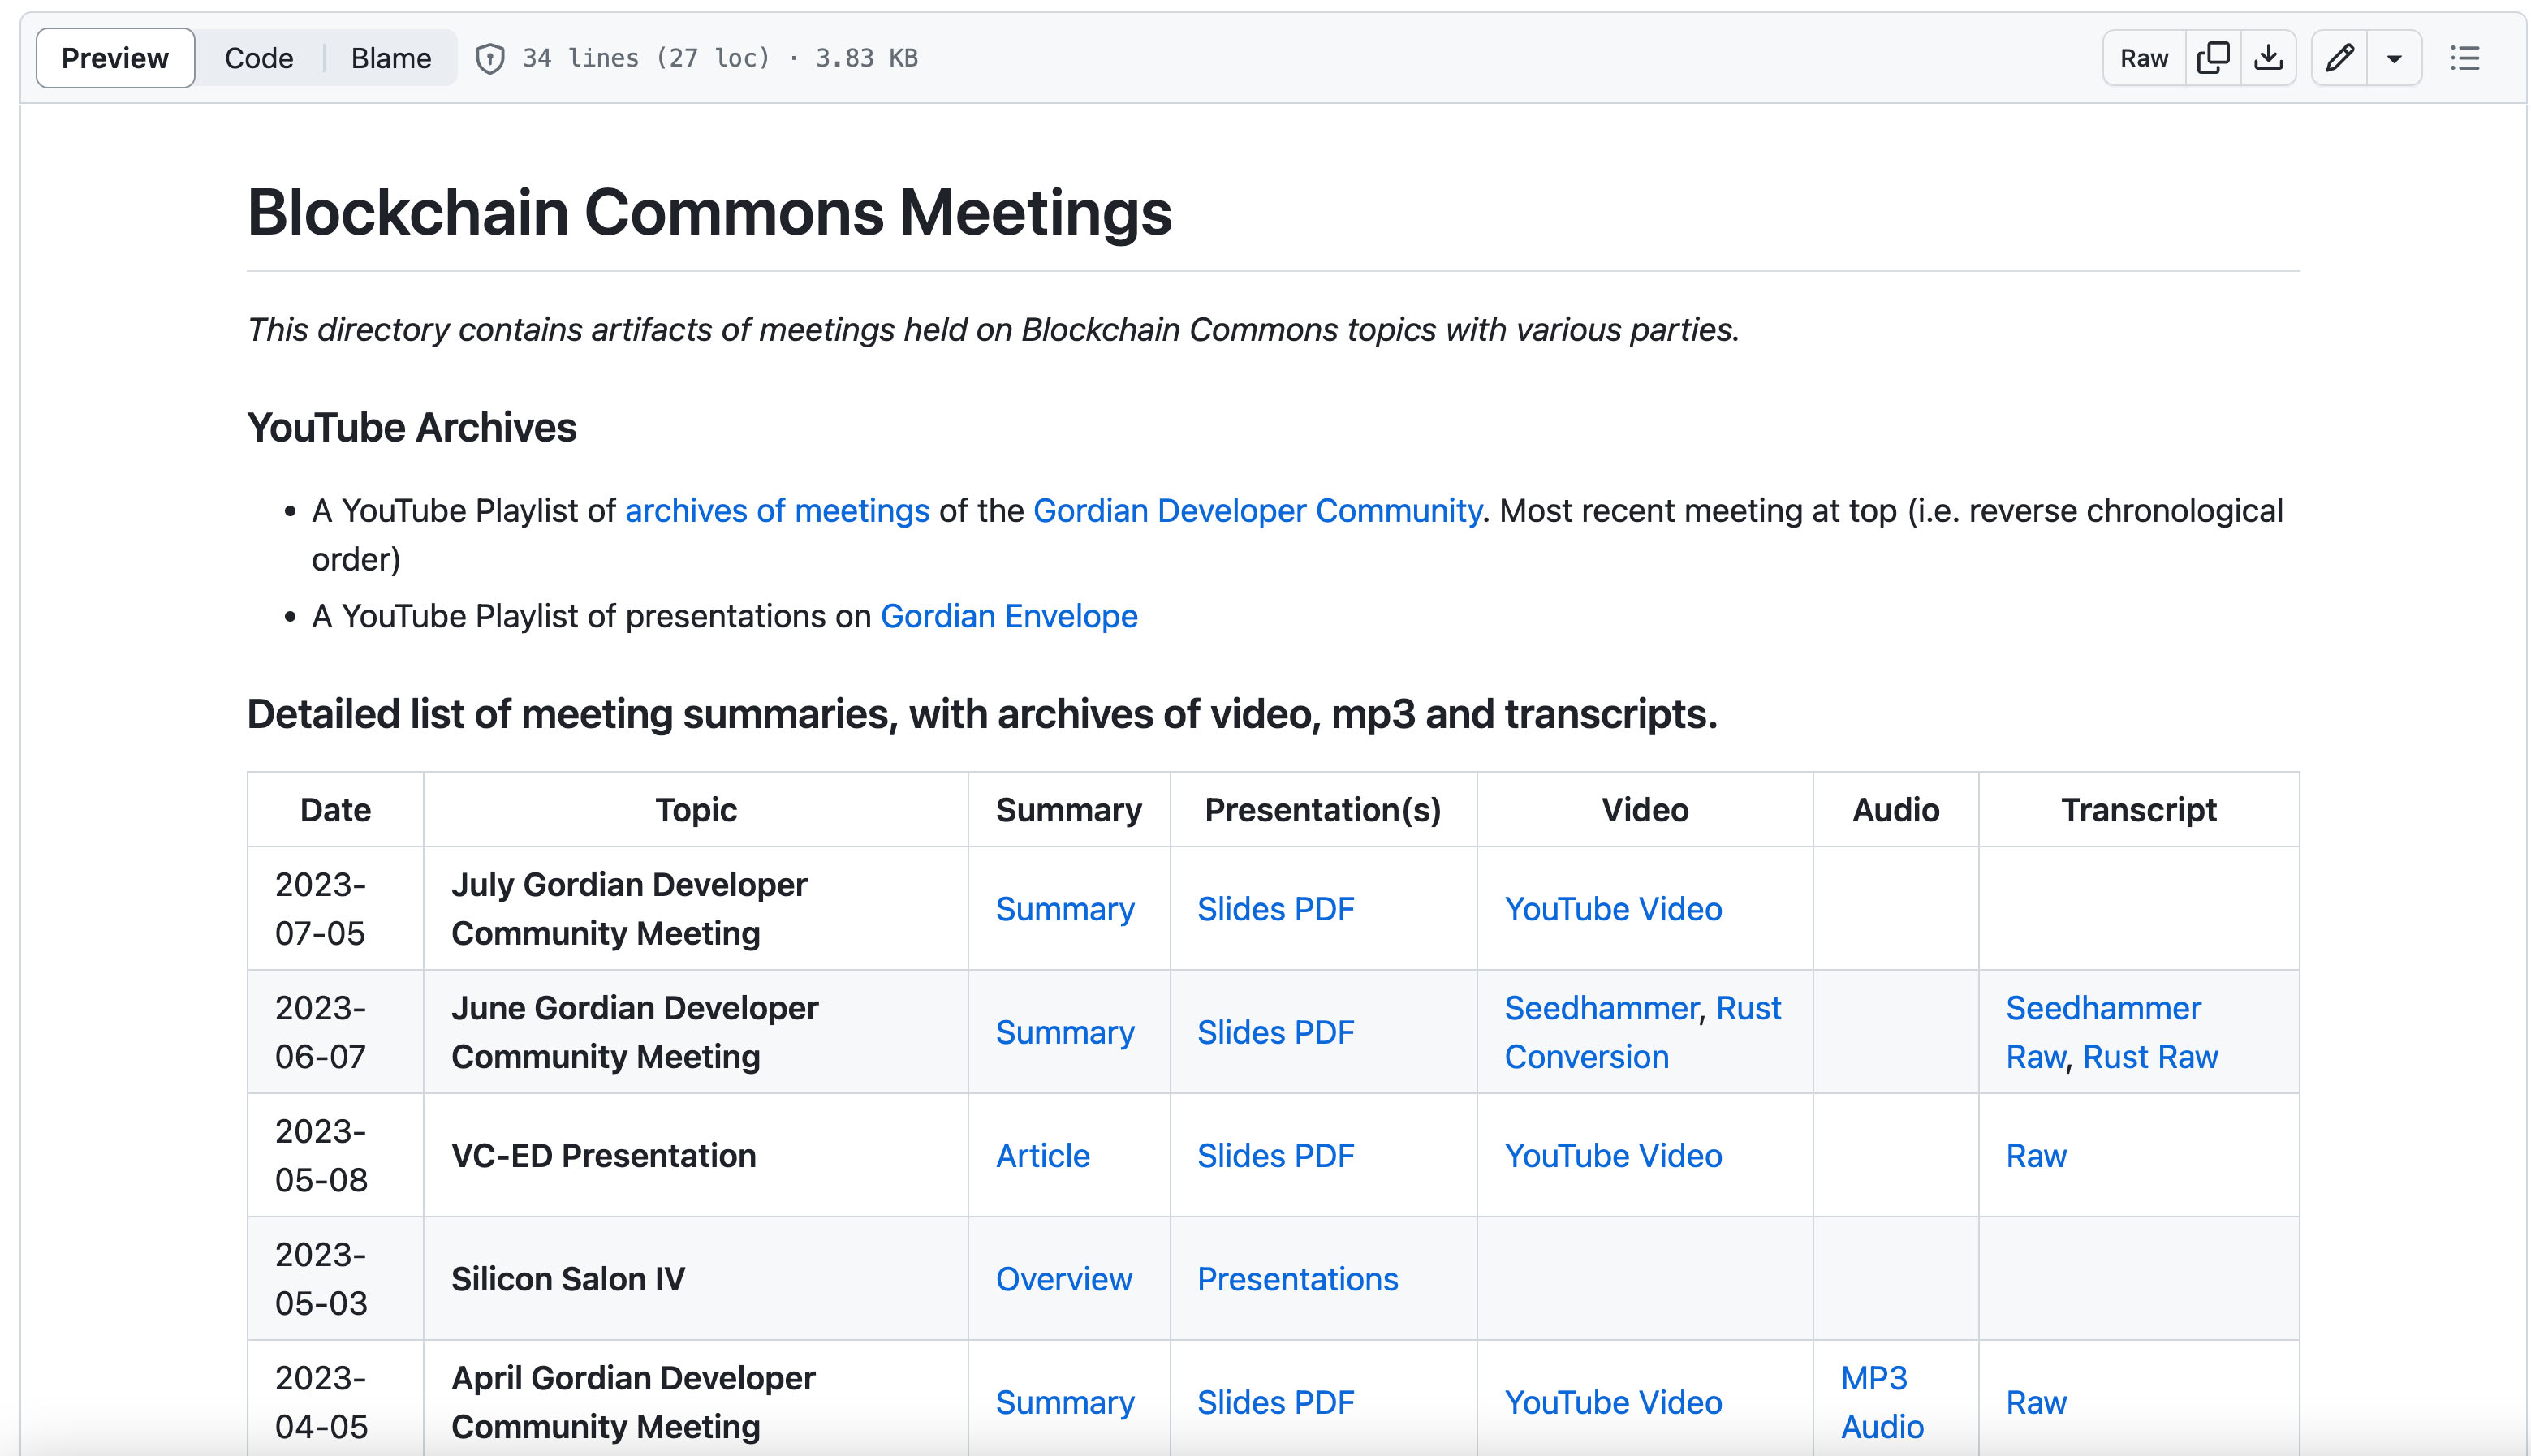Click the YouTube Archives heading
Viewport: 2531px width, 1456px height.
[x=412, y=427]
